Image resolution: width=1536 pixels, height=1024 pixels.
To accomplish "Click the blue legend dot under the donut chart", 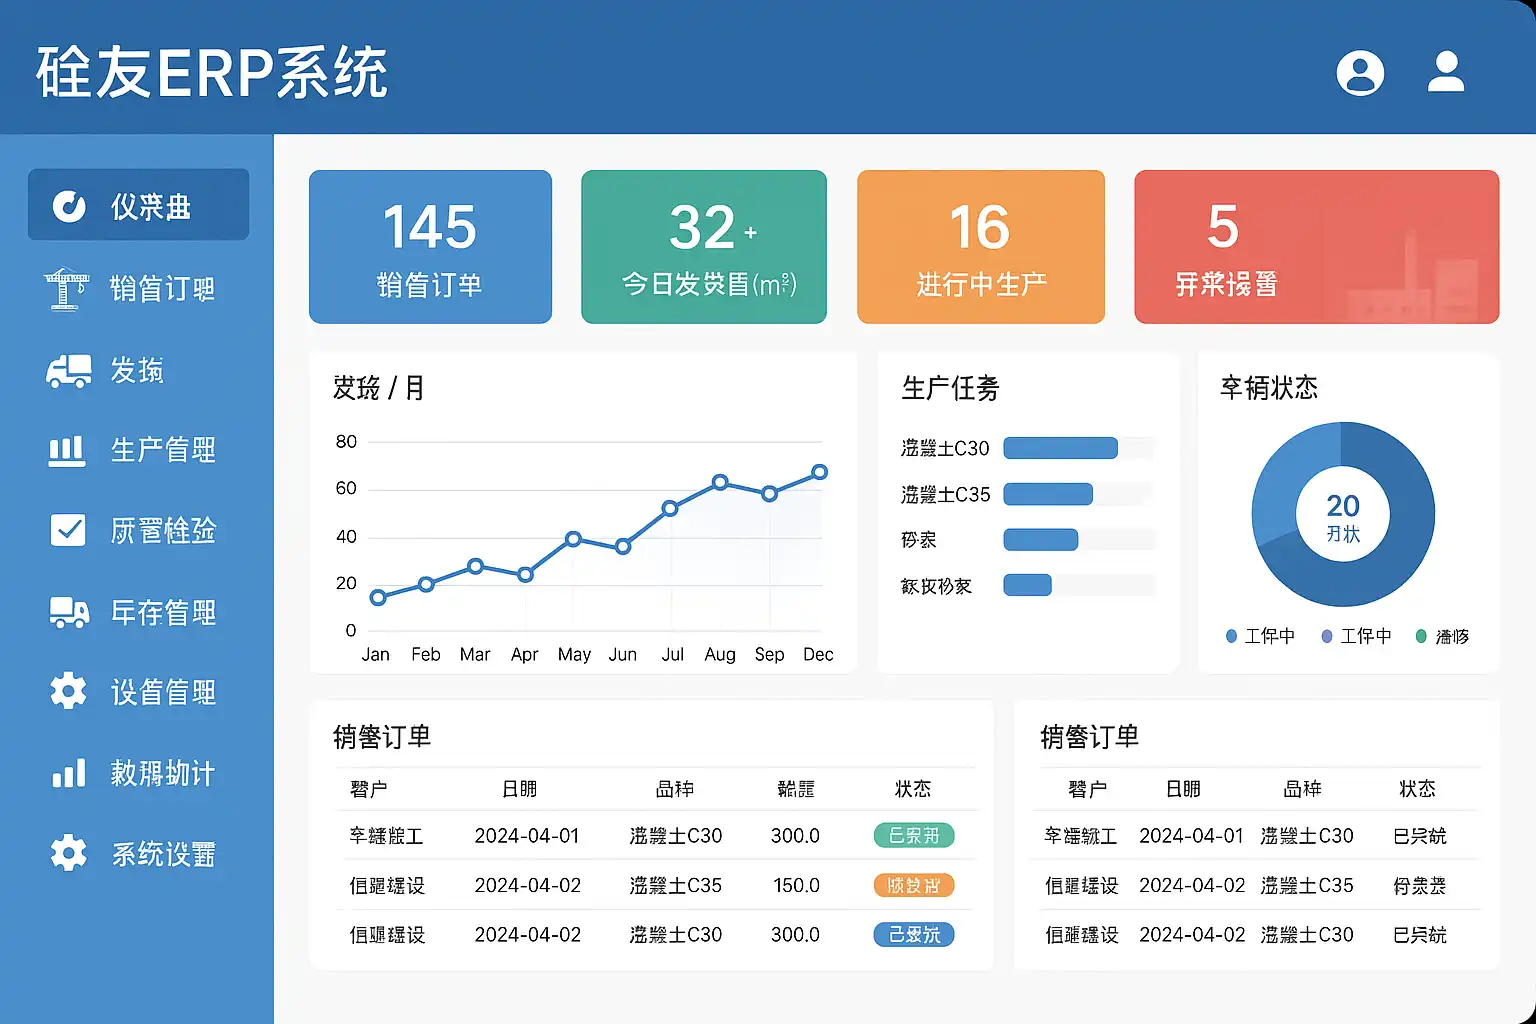I will (1232, 636).
